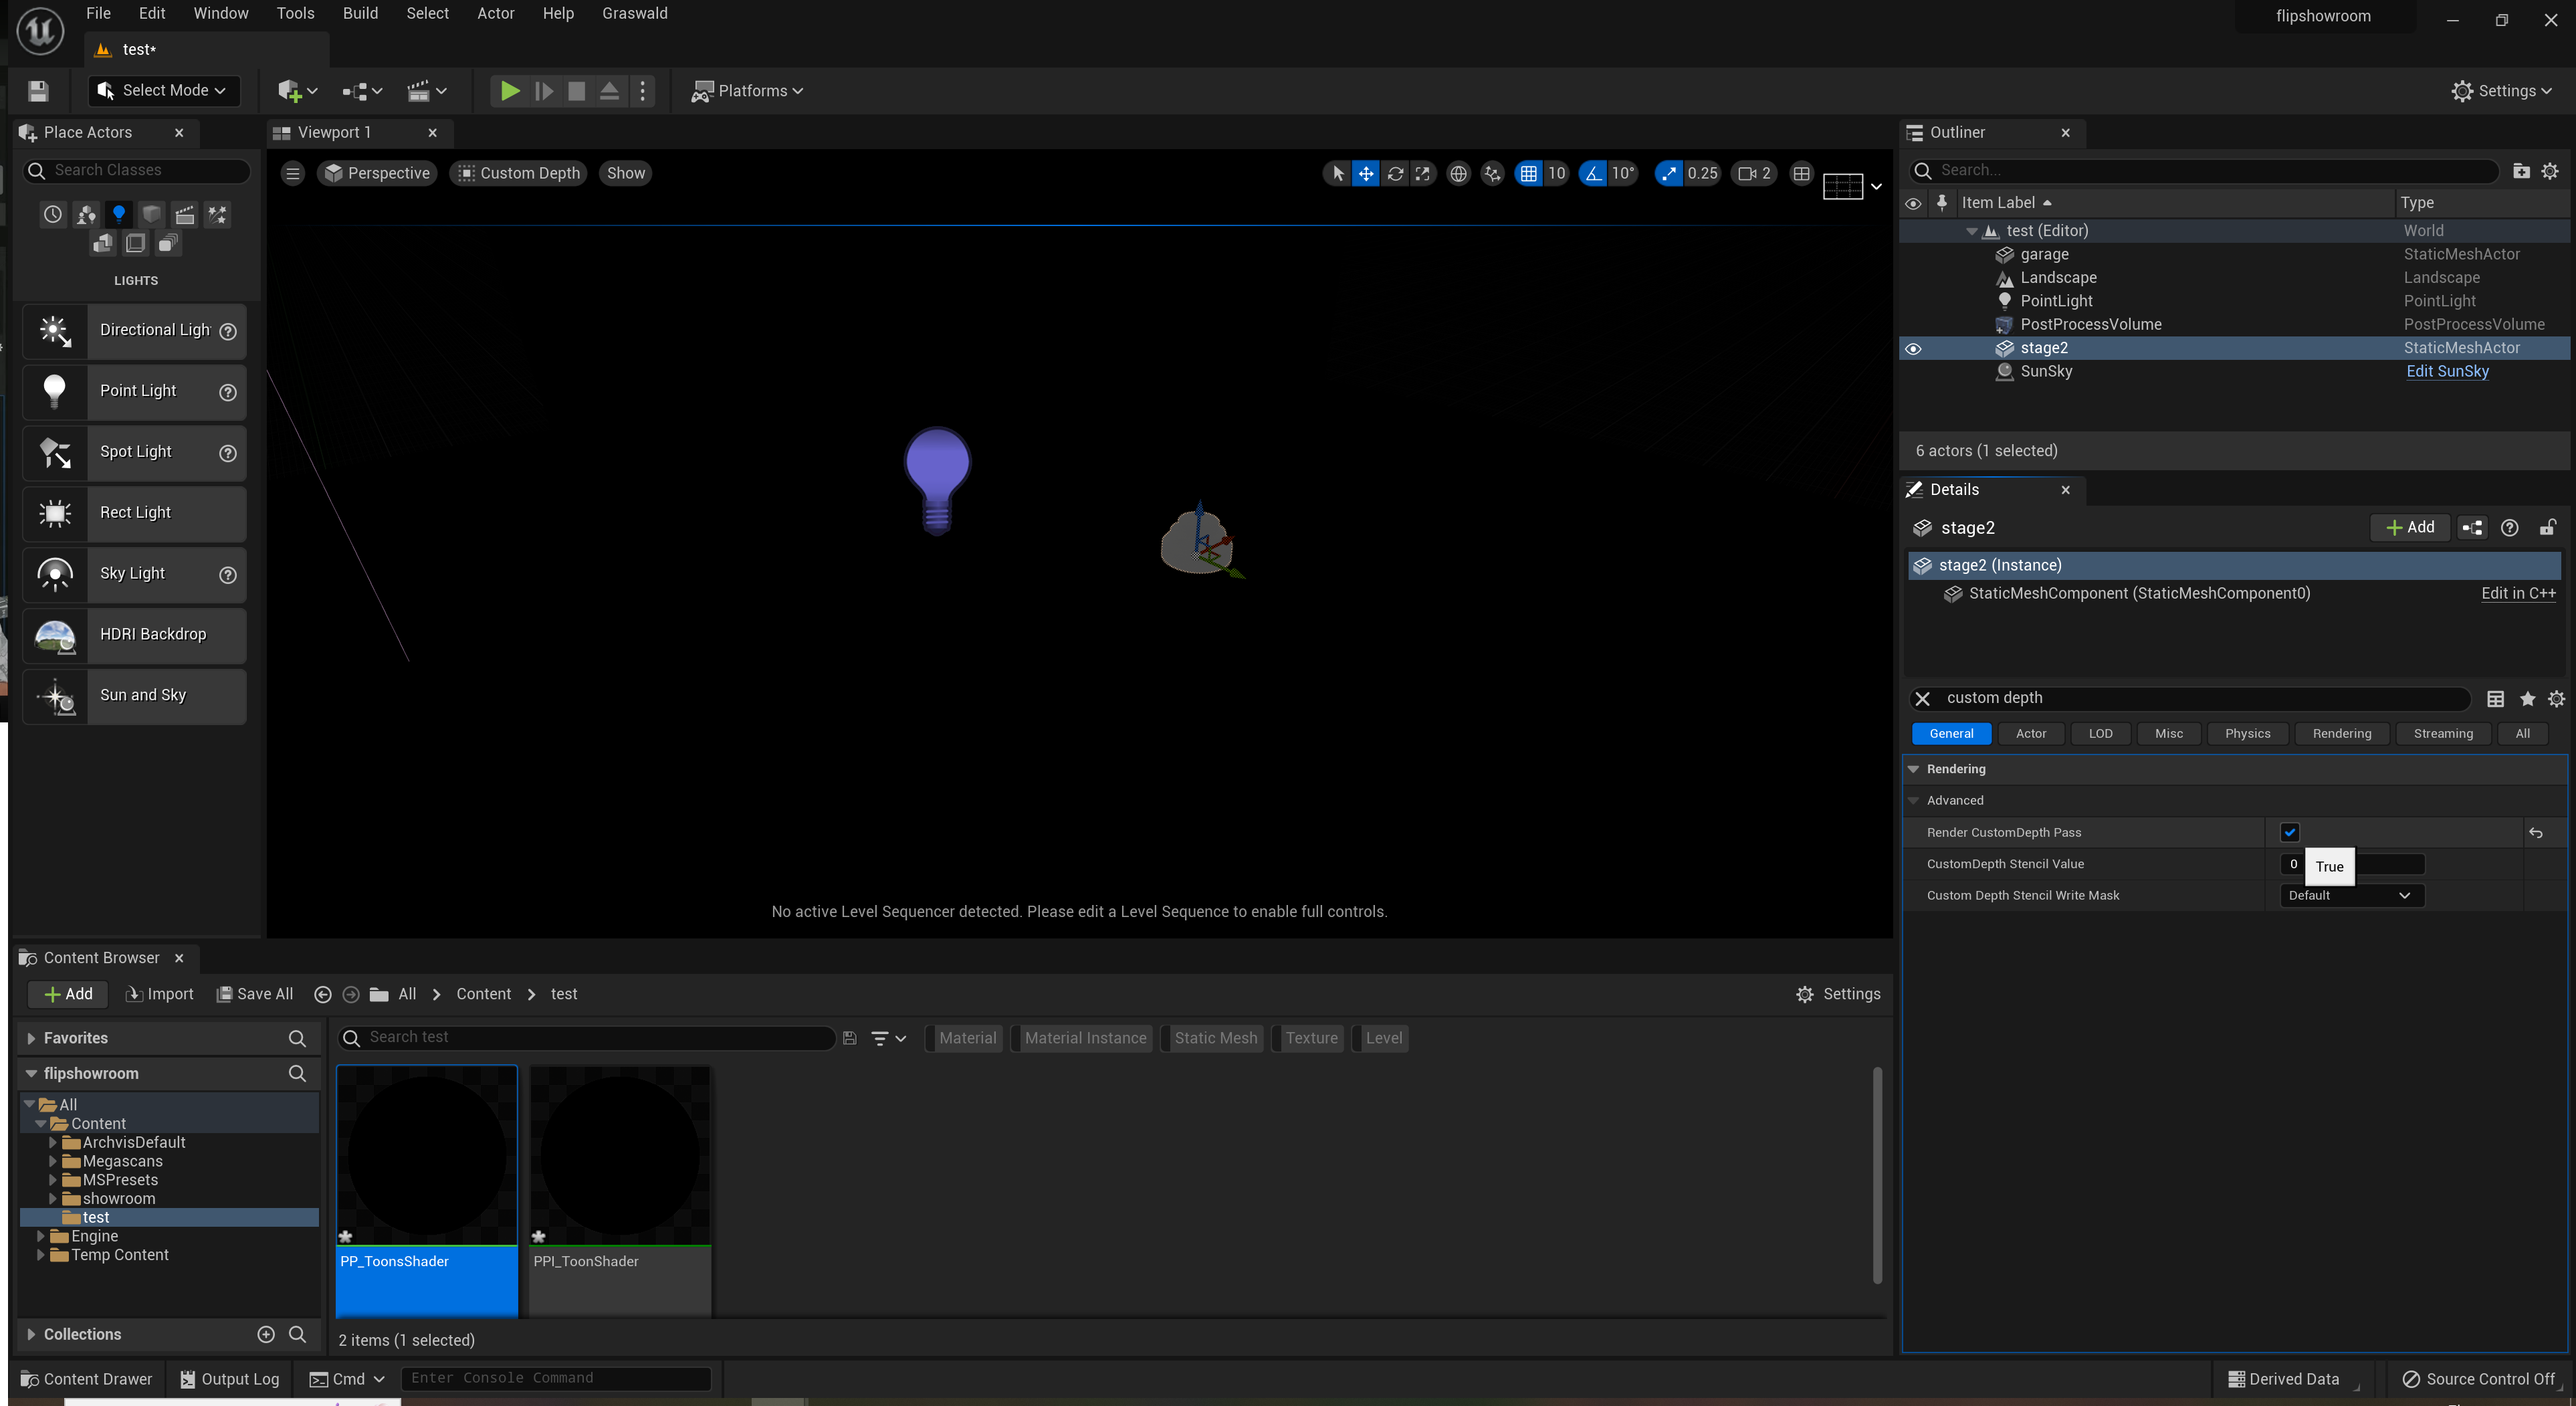Viewport: 2576px width, 1406px height.
Task: Toggle the stage2 visibility eye
Action: (x=1913, y=348)
